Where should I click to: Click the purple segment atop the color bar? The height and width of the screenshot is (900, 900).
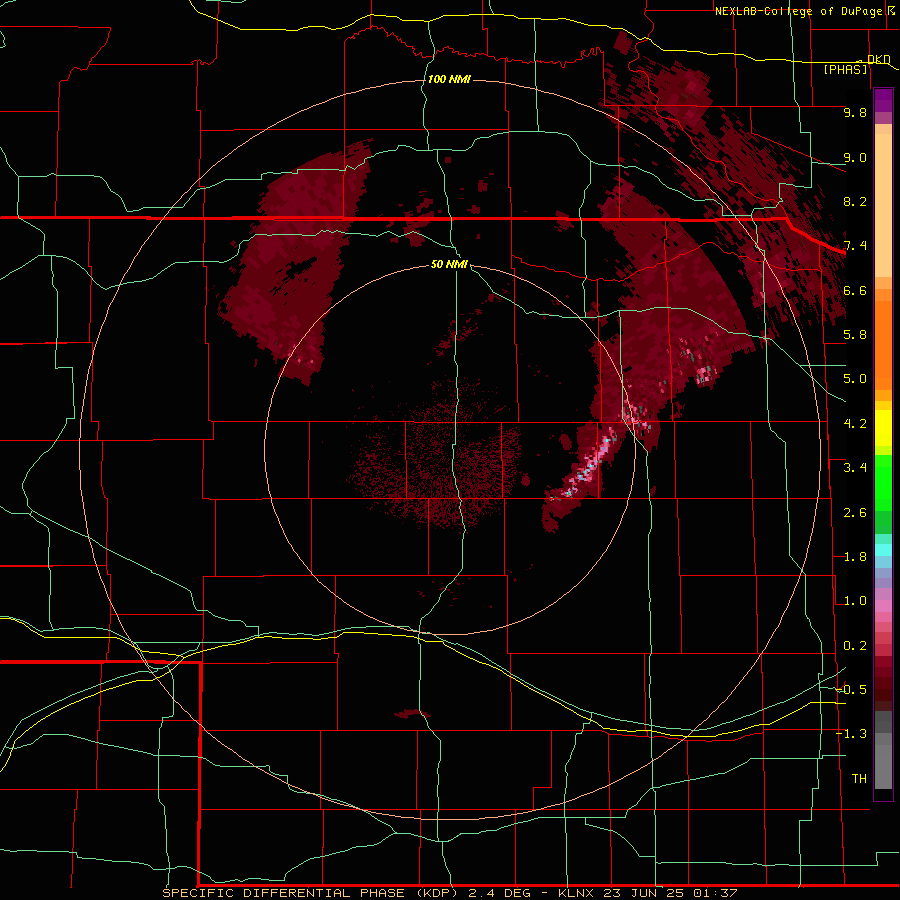pyautogui.click(x=883, y=100)
